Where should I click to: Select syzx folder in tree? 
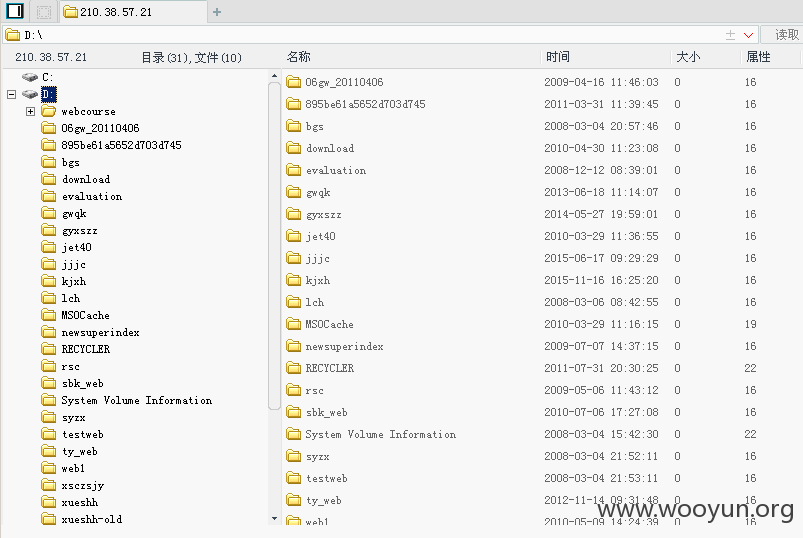pyautogui.click(x=73, y=418)
